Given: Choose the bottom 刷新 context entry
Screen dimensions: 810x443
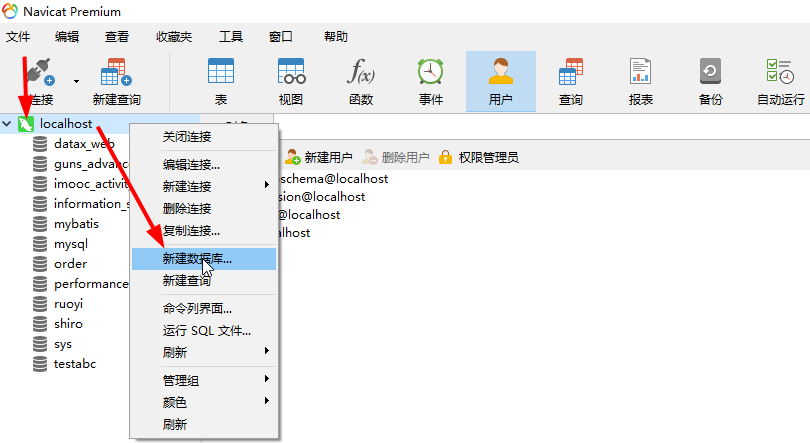Looking at the screenshot, I should 204,424.
